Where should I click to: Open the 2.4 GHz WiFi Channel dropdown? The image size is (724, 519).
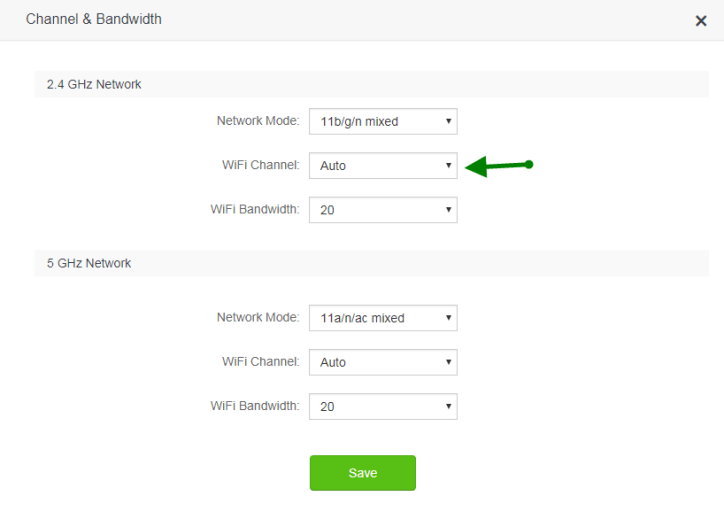[383, 166]
